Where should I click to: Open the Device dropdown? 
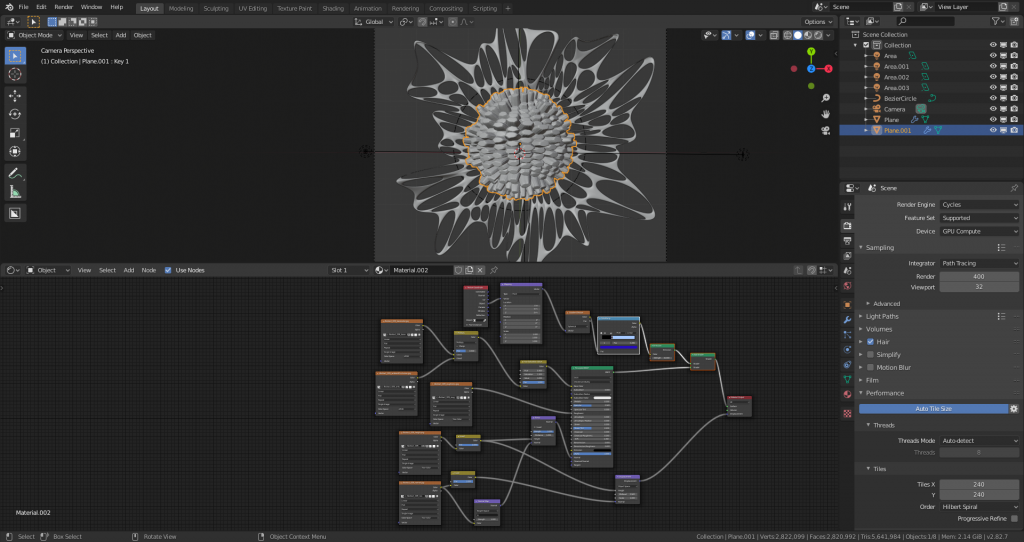click(979, 231)
